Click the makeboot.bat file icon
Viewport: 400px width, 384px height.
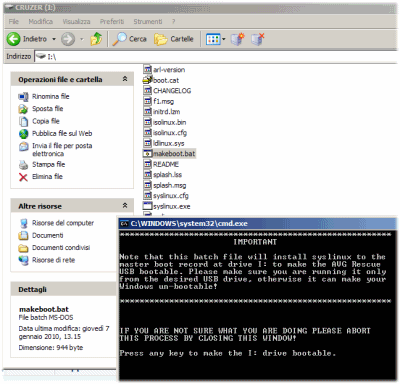148,154
